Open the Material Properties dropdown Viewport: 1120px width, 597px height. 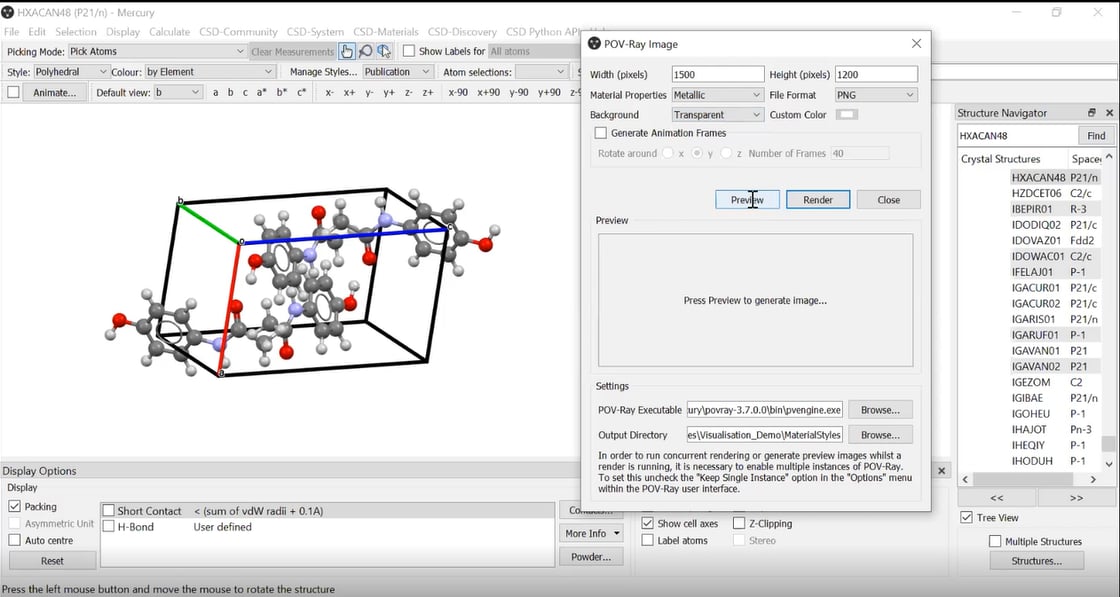pos(717,95)
